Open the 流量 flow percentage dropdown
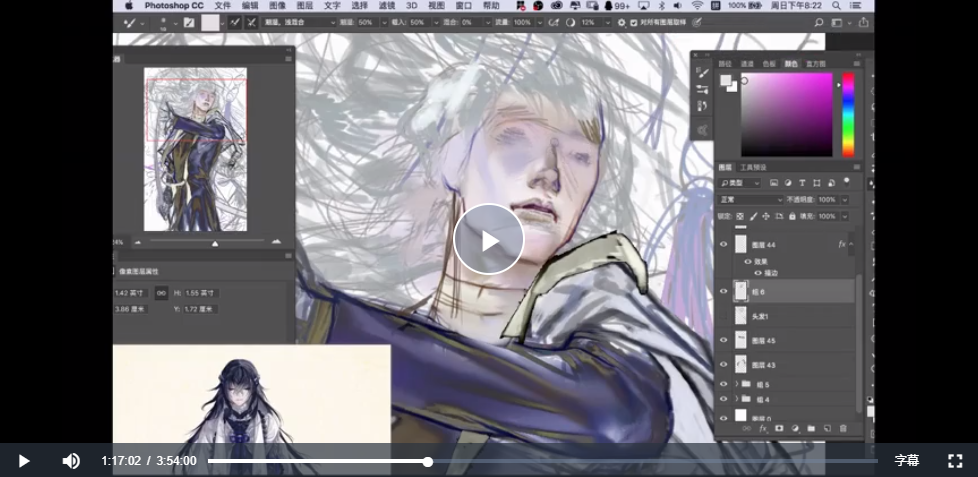Screen dimensions: 978x477 click(x=540, y=22)
